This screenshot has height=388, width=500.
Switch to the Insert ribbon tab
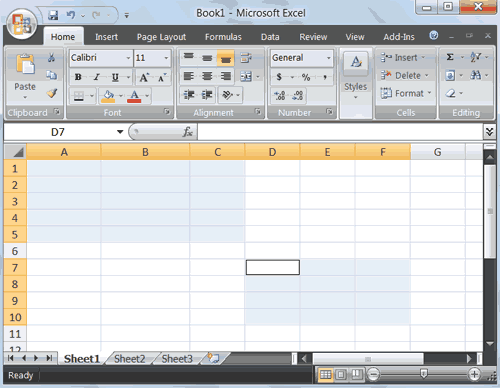(106, 37)
